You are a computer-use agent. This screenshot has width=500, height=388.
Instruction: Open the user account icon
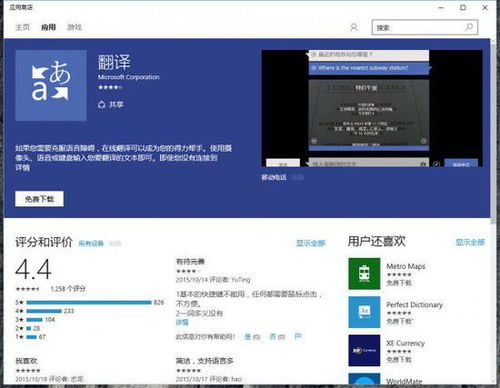(354, 27)
